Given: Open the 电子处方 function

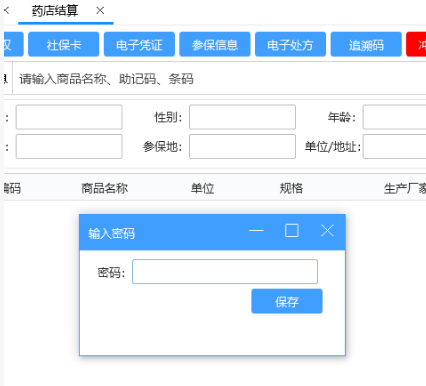Looking at the screenshot, I should point(290,44).
